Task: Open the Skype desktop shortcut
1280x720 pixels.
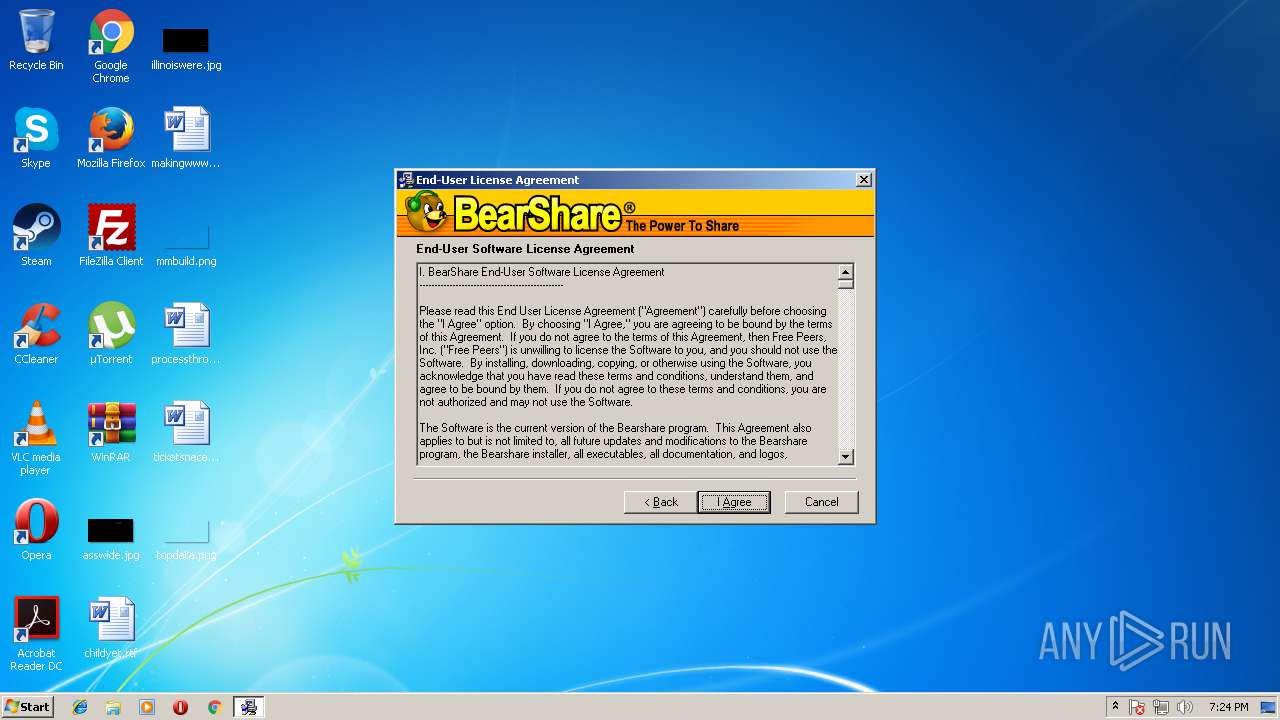Action: click(36, 138)
